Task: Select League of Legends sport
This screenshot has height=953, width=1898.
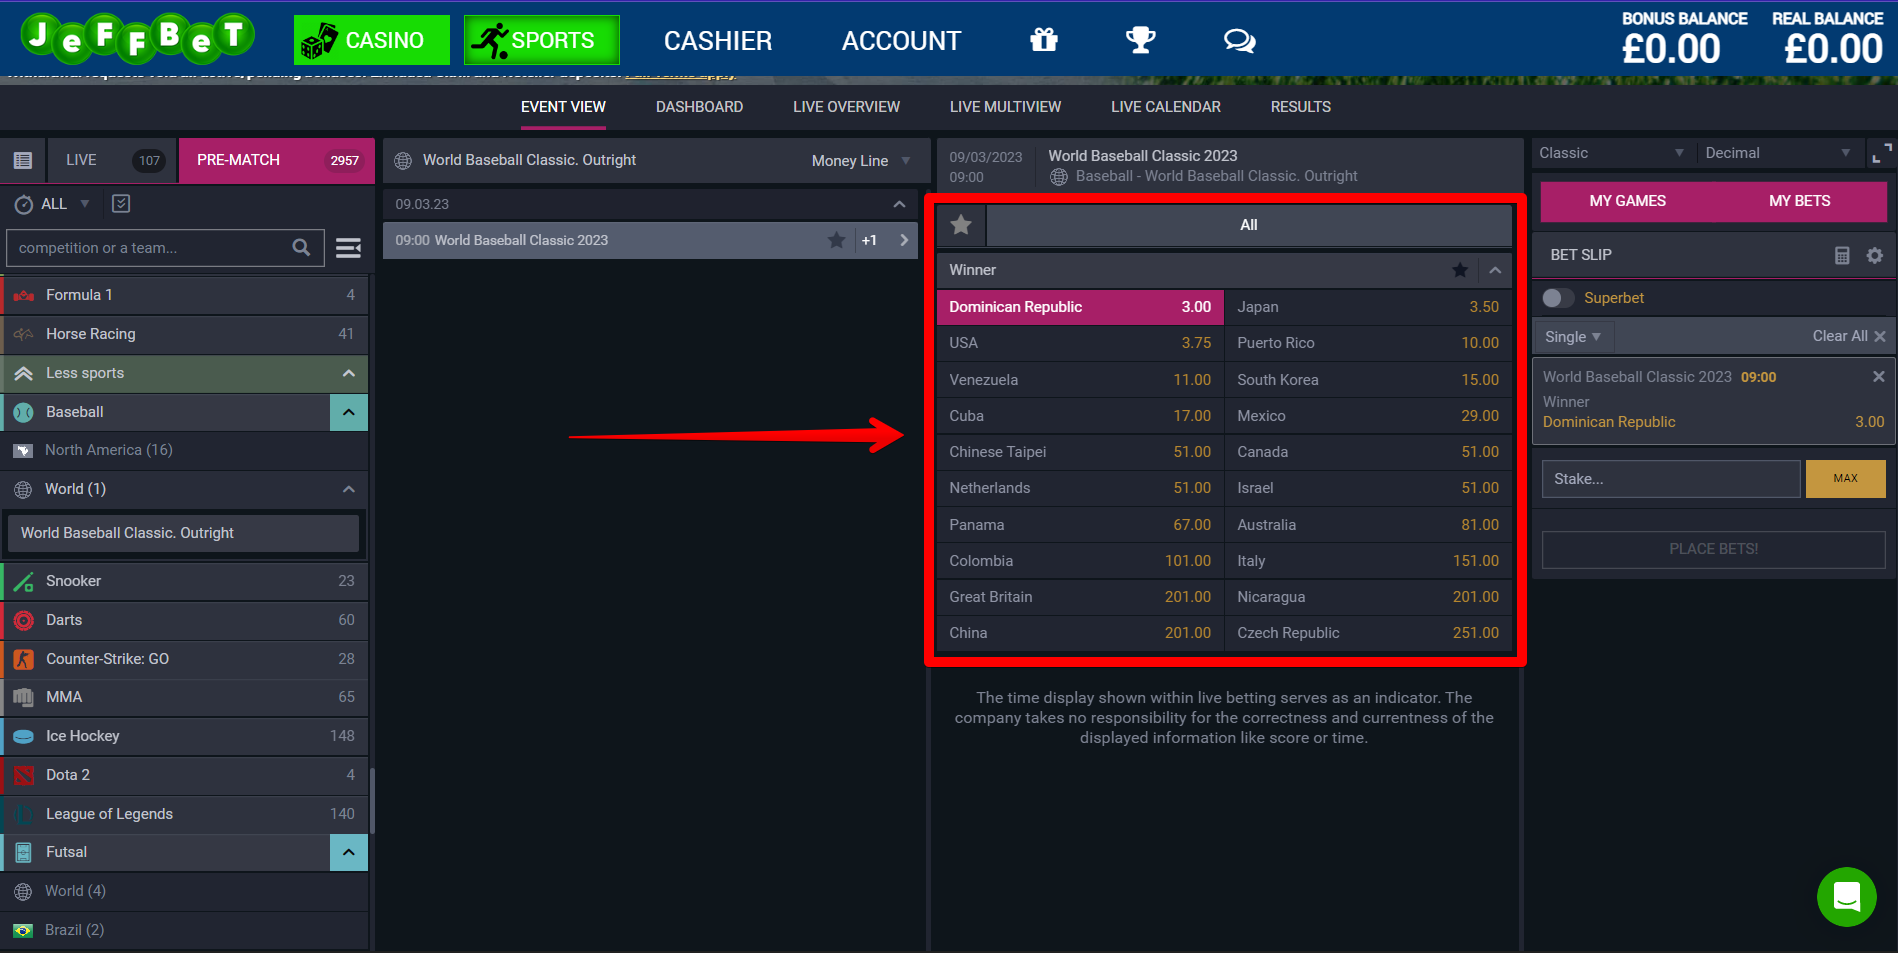Action: [185, 814]
